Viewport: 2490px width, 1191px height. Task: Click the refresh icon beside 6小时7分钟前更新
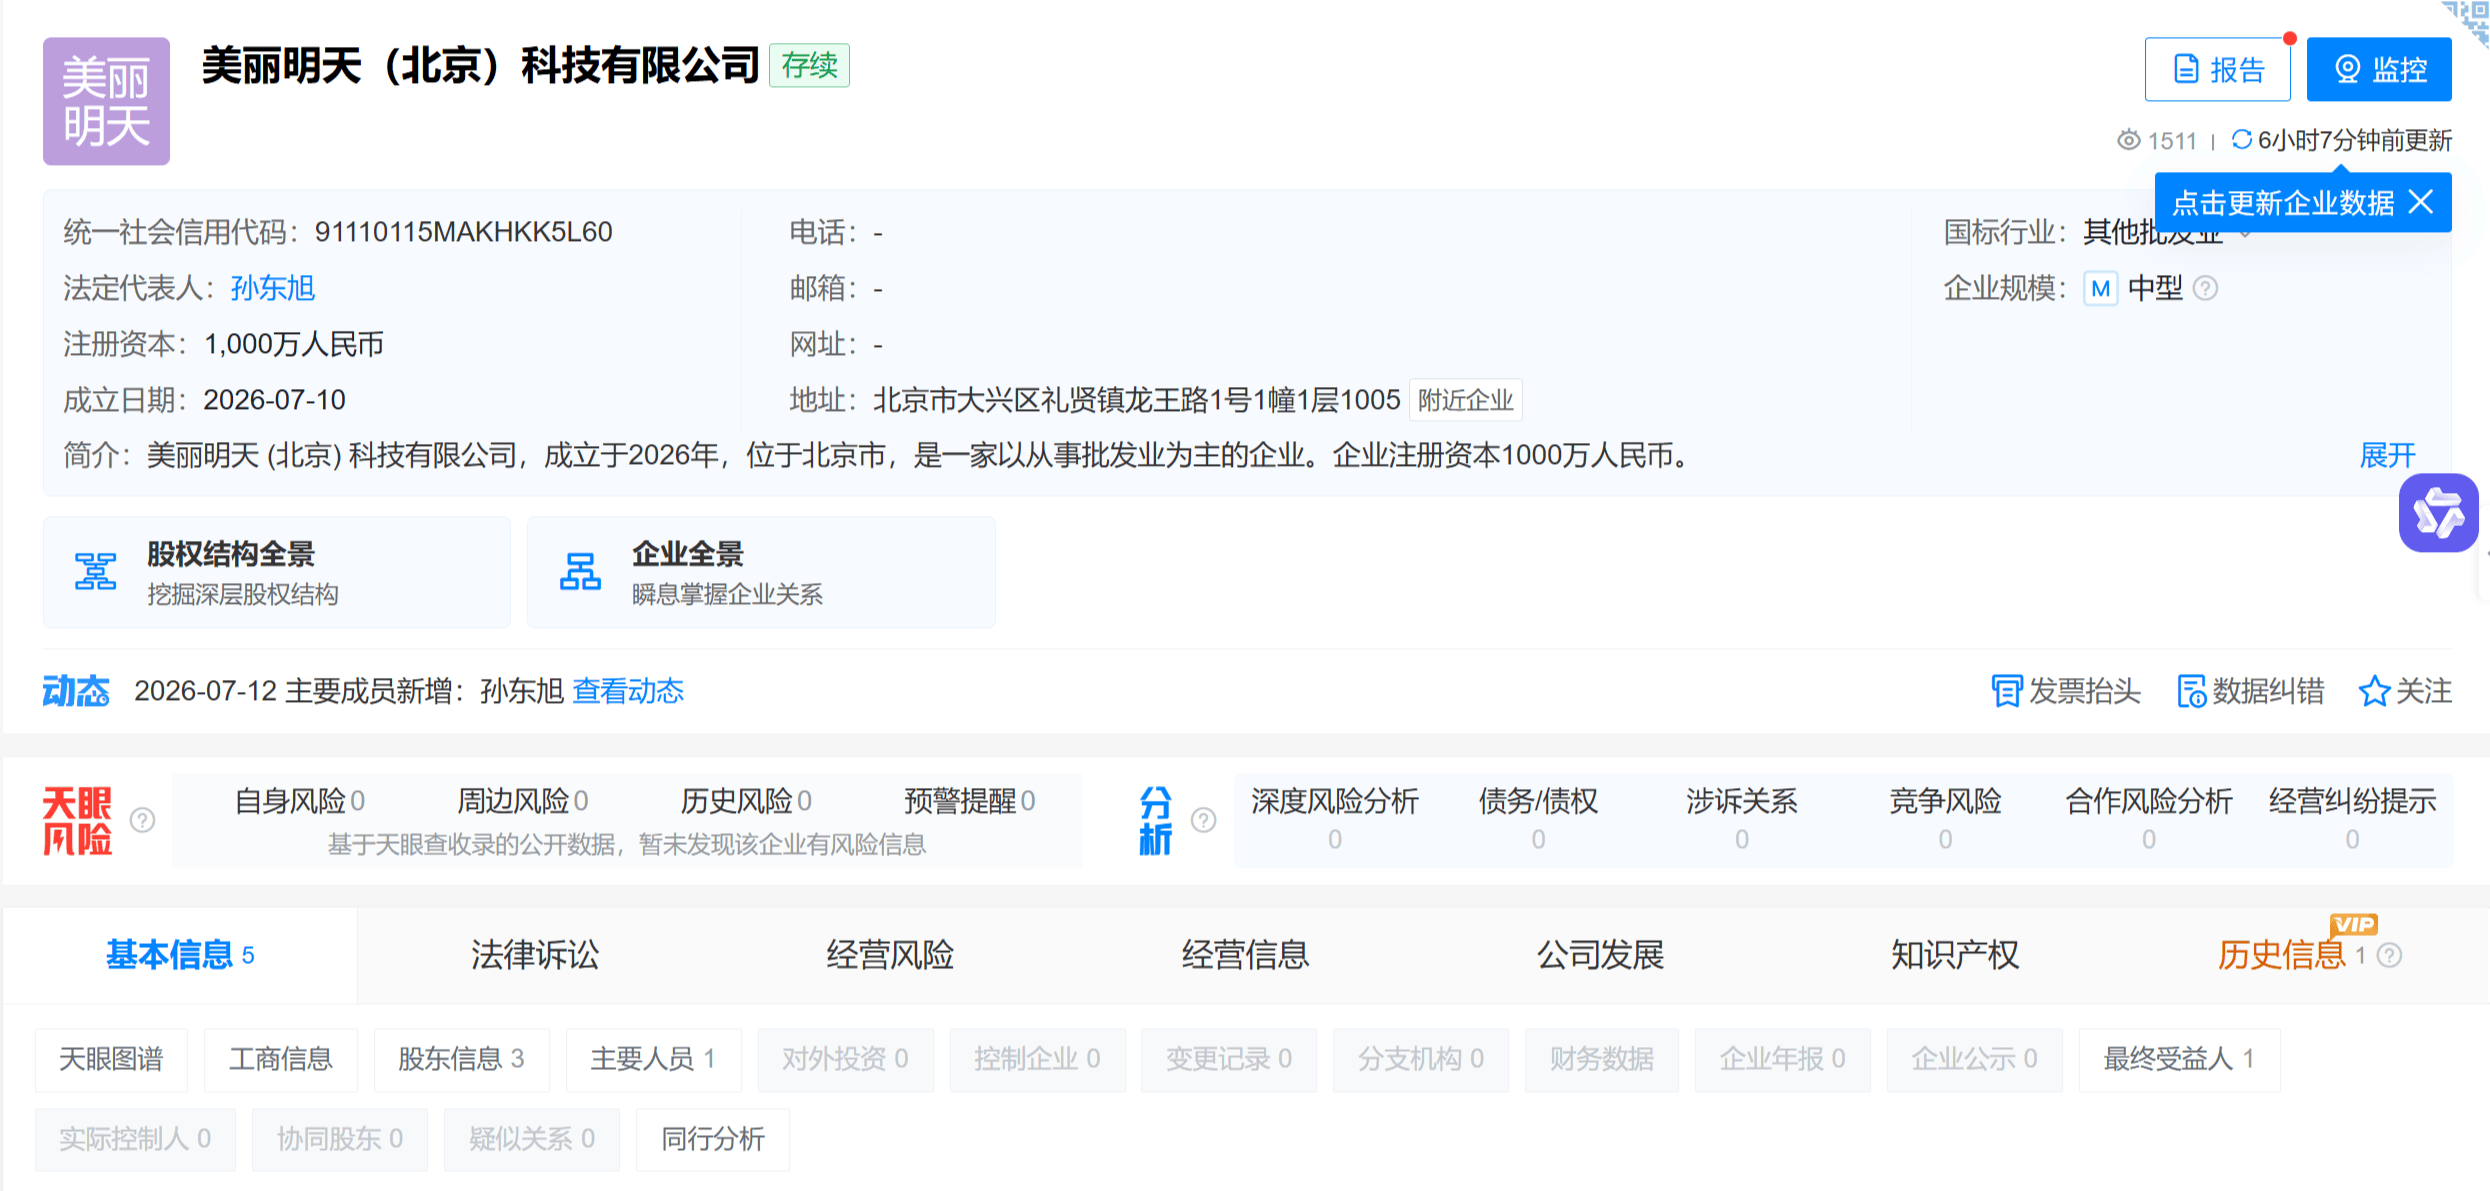point(2241,140)
